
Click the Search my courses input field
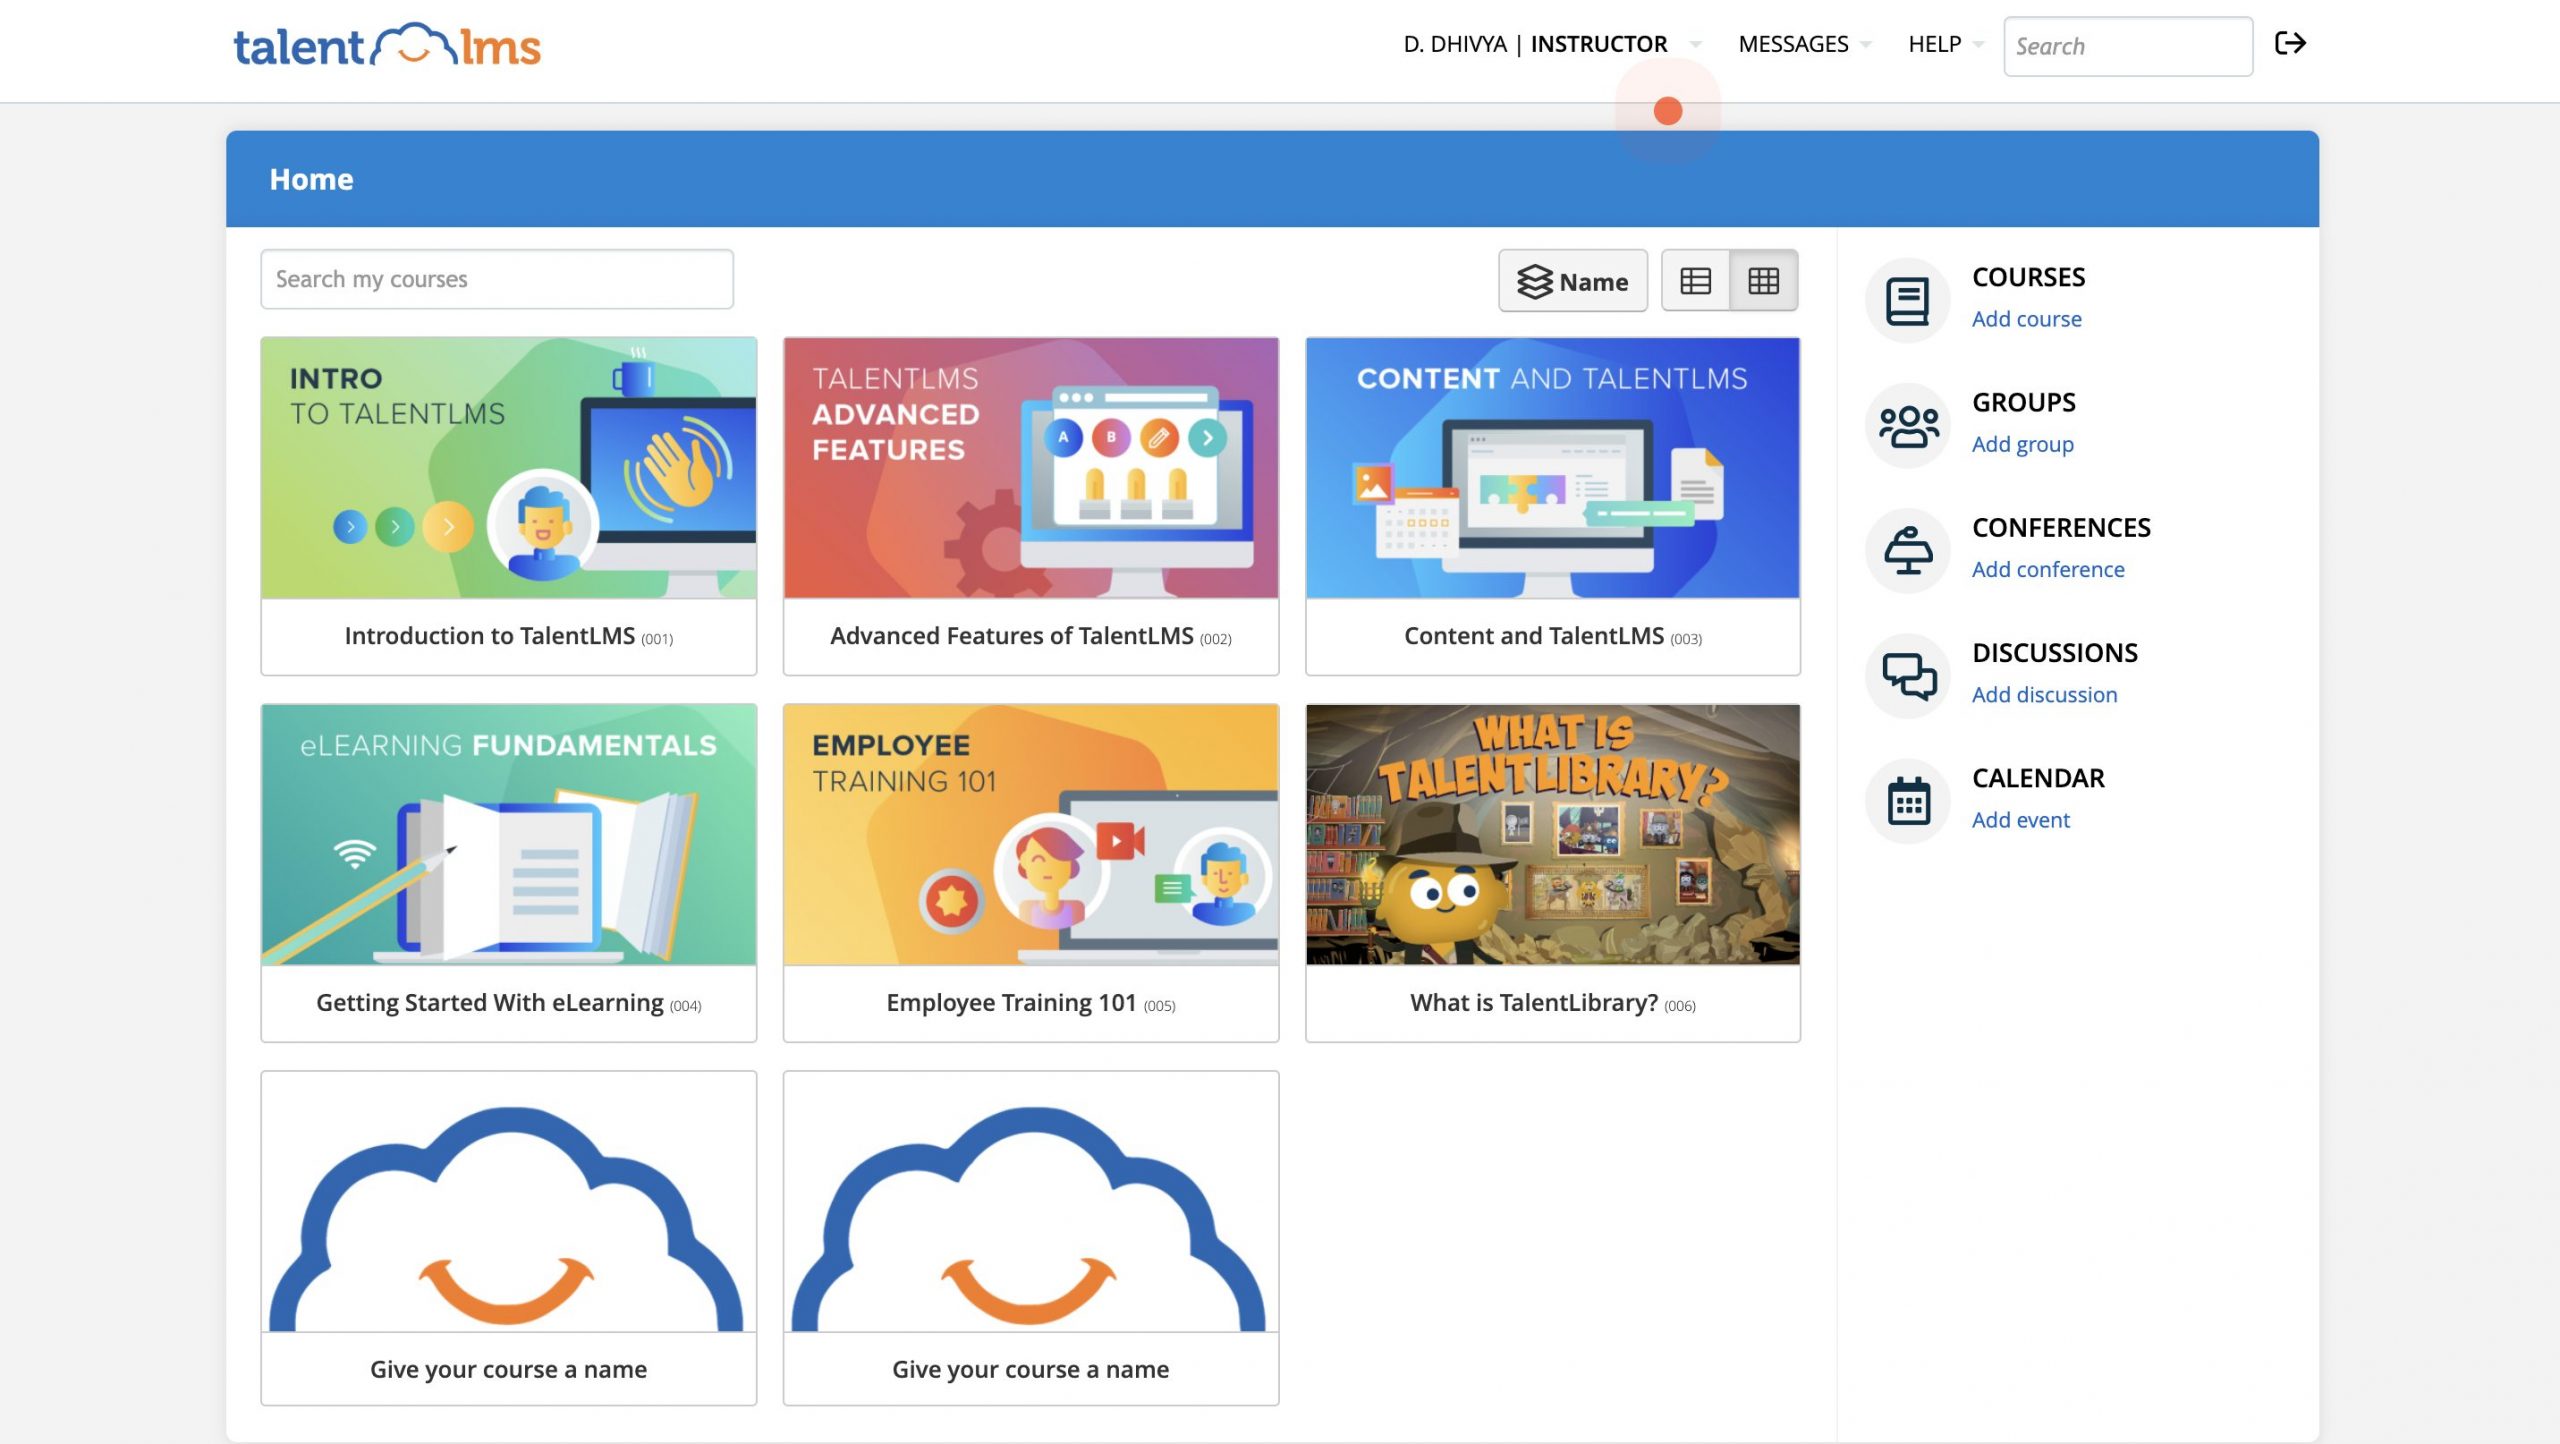(x=495, y=279)
